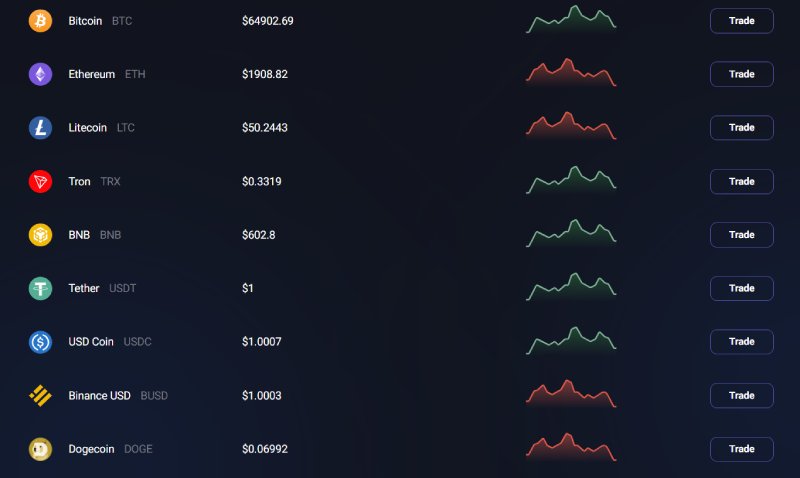Select the white BNB coin name
This screenshot has width=800, height=478.
coord(79,235)
